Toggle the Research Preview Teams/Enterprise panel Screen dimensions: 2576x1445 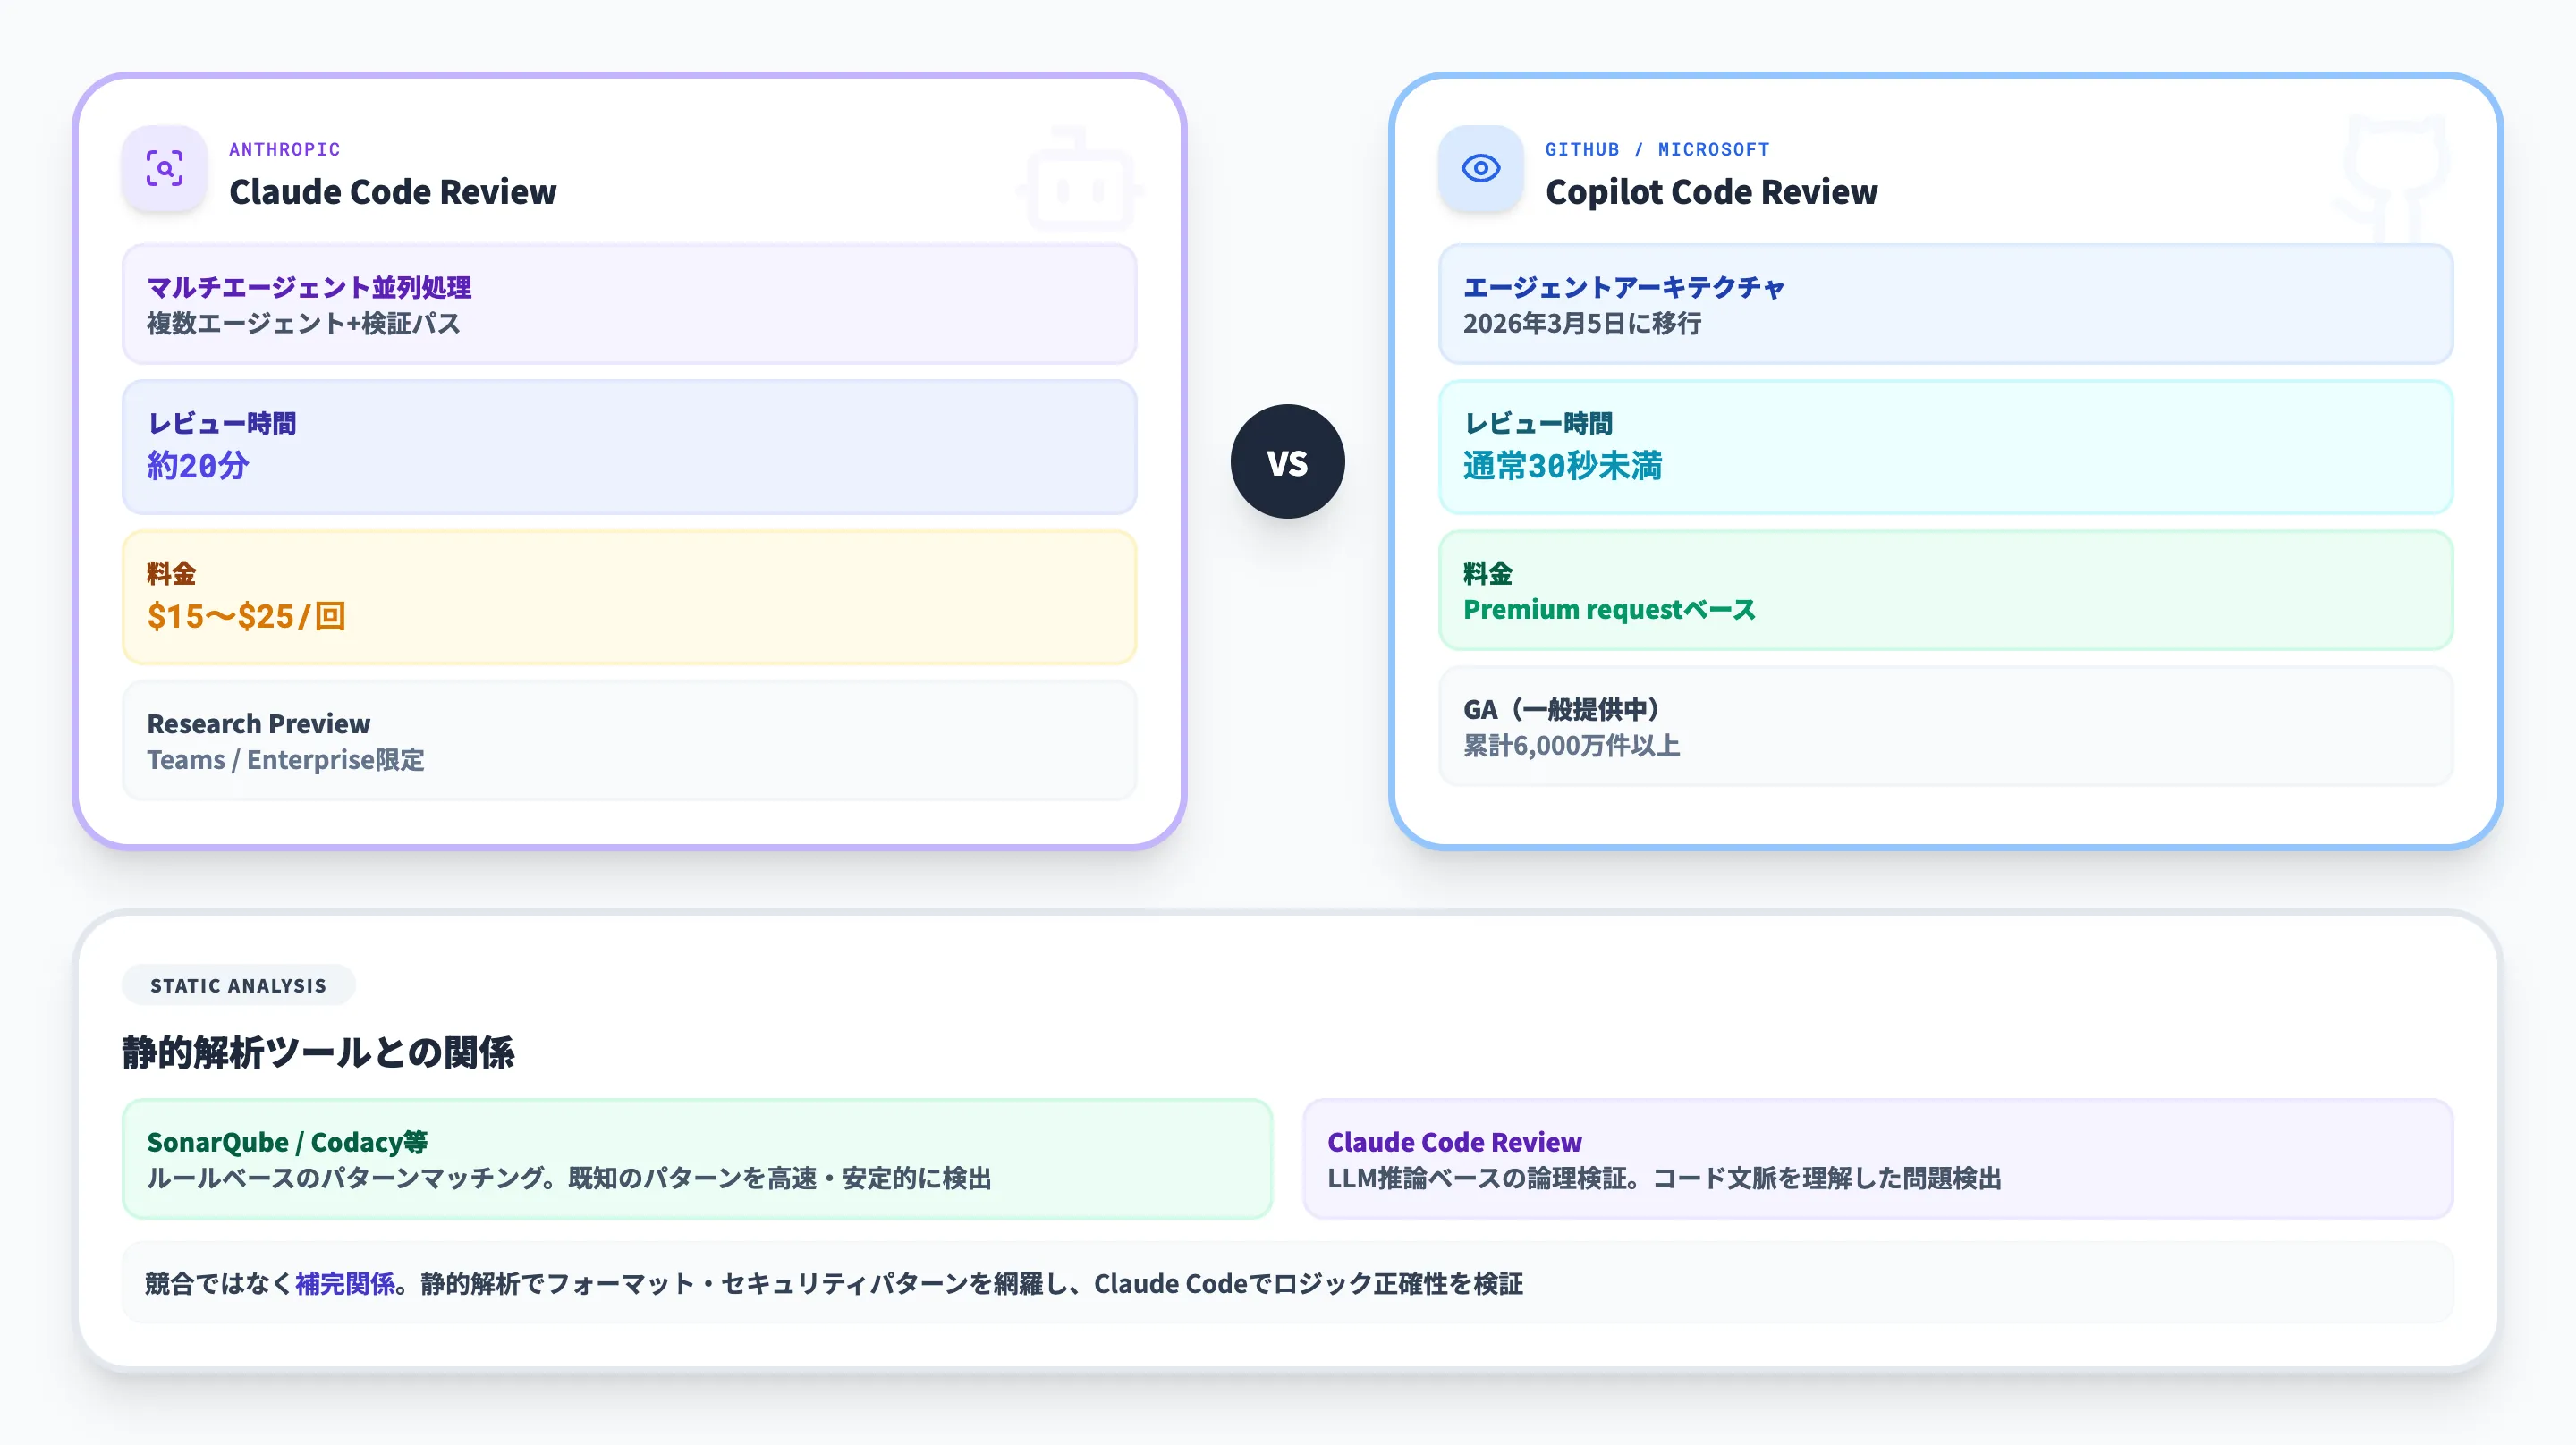[628, 740]
